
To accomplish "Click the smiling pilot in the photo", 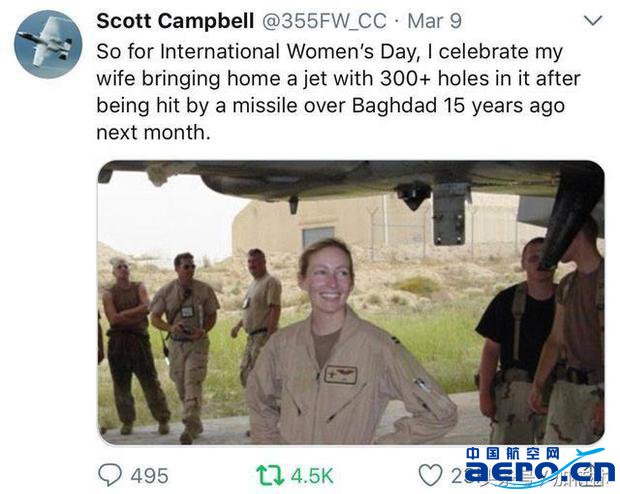I will click(348, 342).
